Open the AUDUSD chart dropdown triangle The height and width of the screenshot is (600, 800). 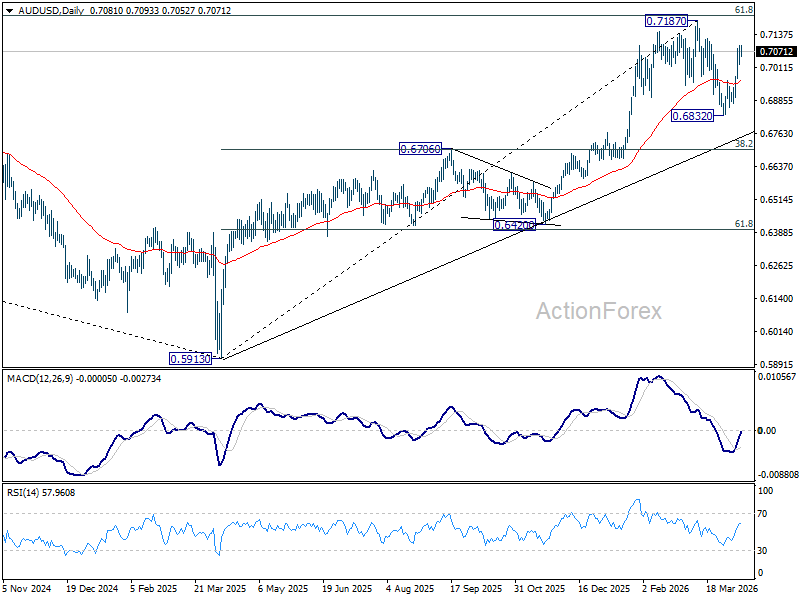pyautogui.click(x=9, y=11)
